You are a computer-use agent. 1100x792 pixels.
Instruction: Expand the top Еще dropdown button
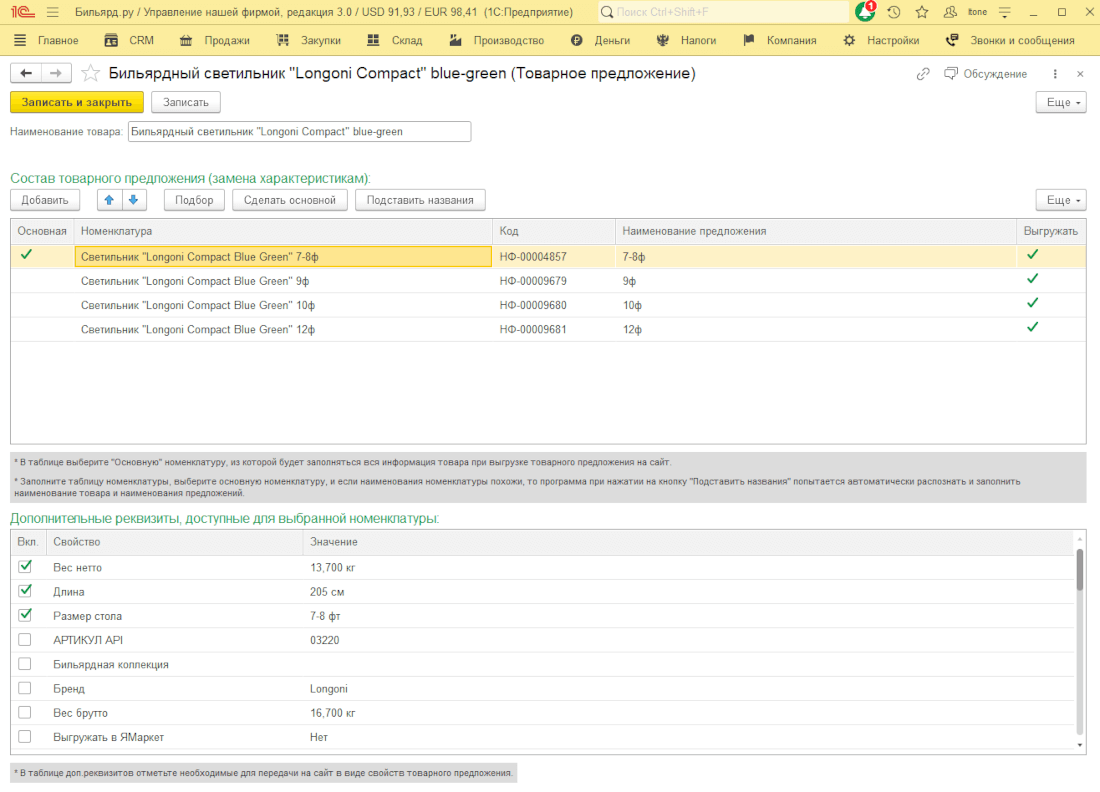(x=1059, y=102)
